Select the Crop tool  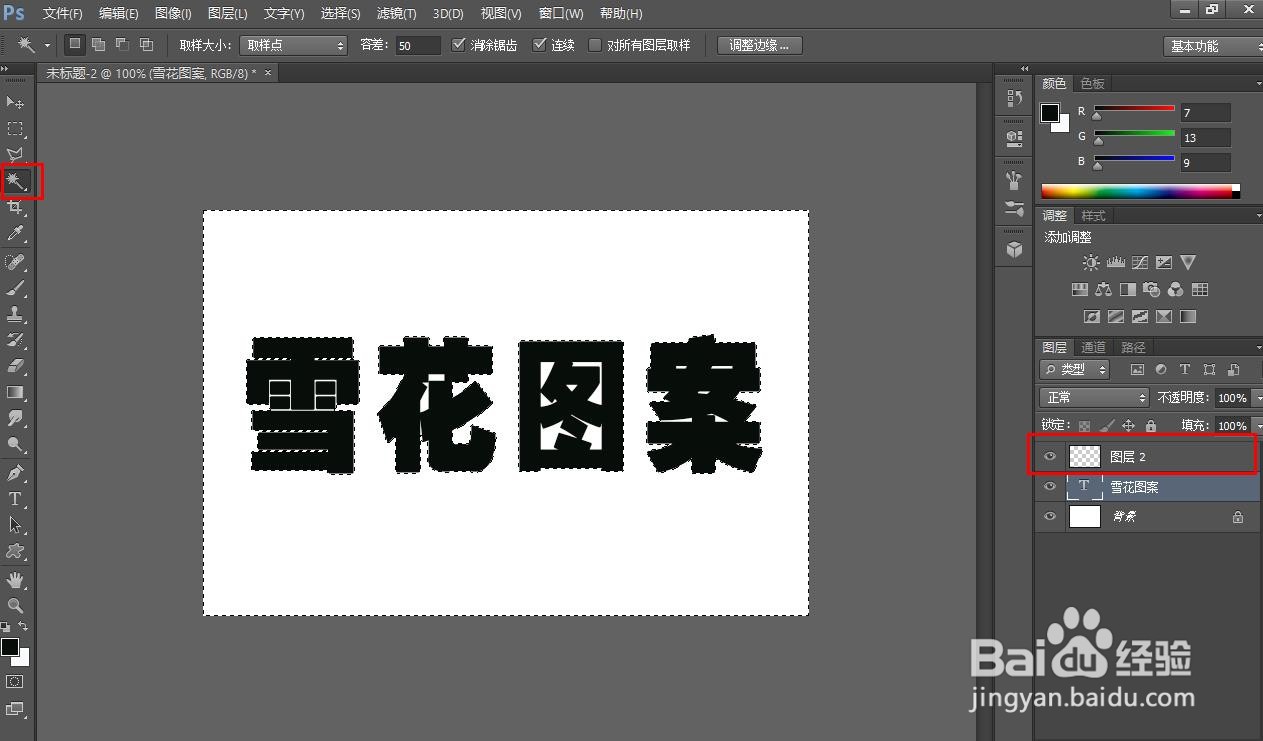[15, 207]
